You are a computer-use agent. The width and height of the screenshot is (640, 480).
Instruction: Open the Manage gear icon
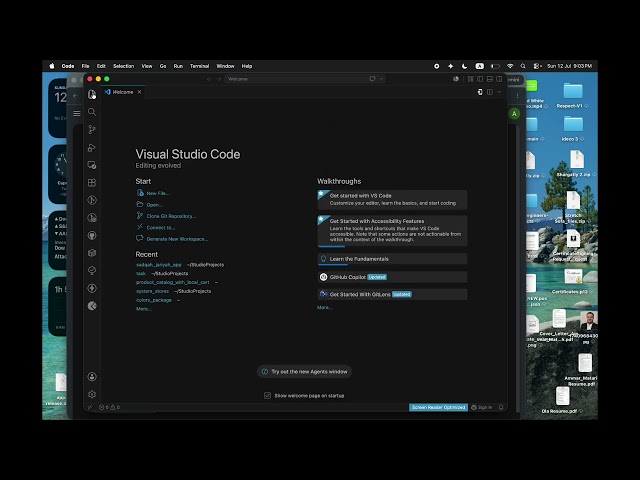click(92, 394)
